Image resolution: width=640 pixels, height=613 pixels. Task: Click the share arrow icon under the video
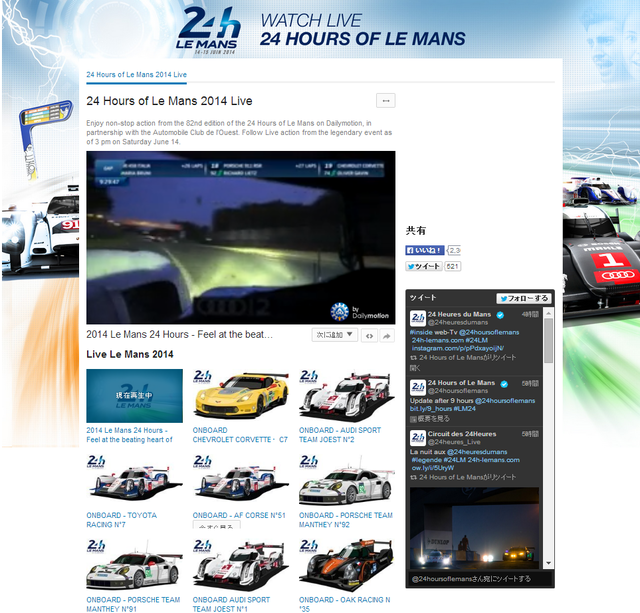pyautogui.click(x=387, y=335)
